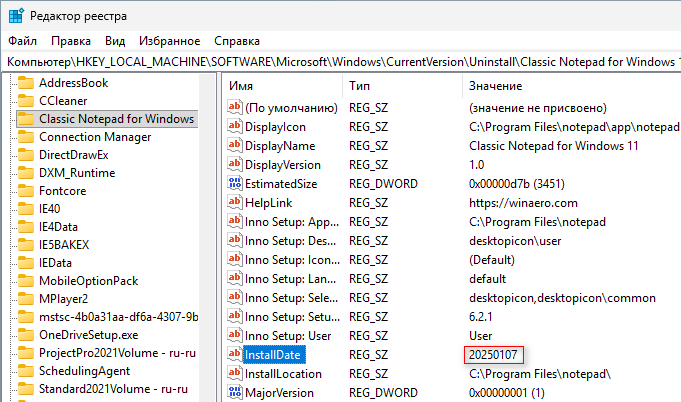The height and width of the screenshot is (402, 681).
Task: Click the string icon of HelpLink value
Action: point(235,202)
